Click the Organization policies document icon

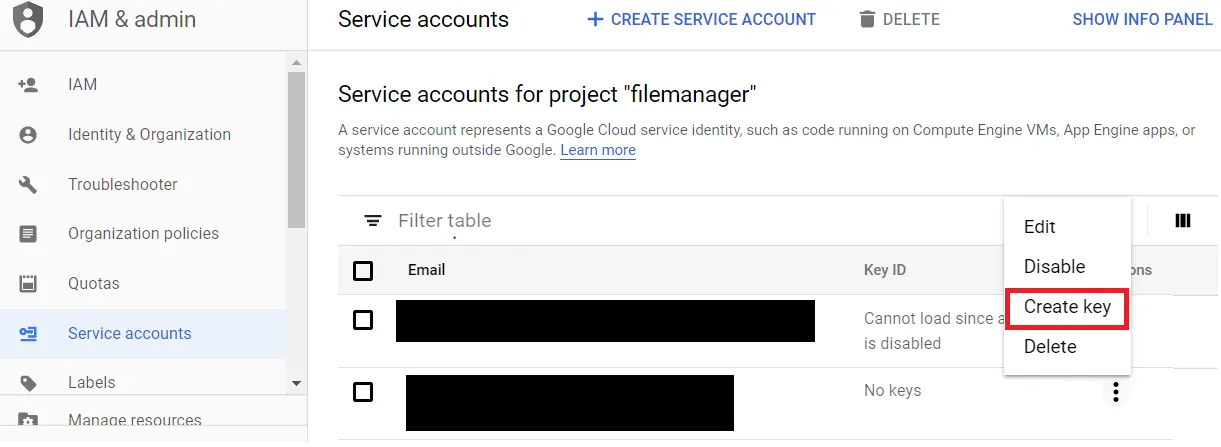(x=28, y=234)
